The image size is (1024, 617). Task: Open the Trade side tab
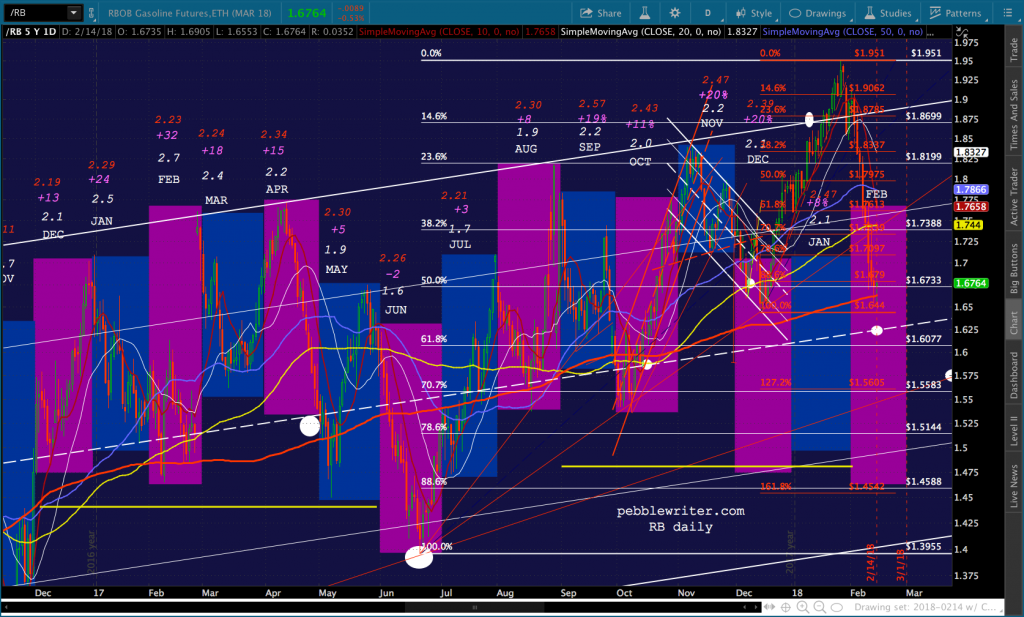1014,50
